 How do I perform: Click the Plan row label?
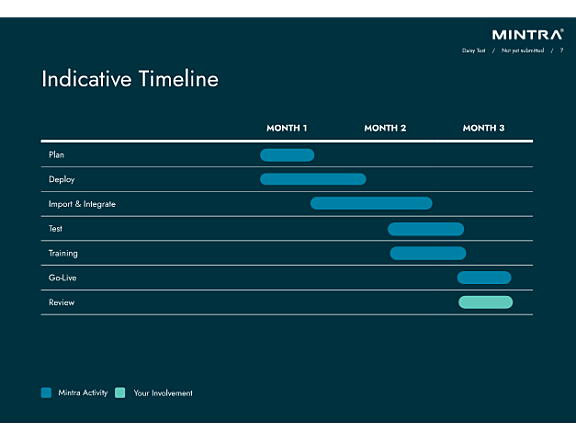(56, 155)
